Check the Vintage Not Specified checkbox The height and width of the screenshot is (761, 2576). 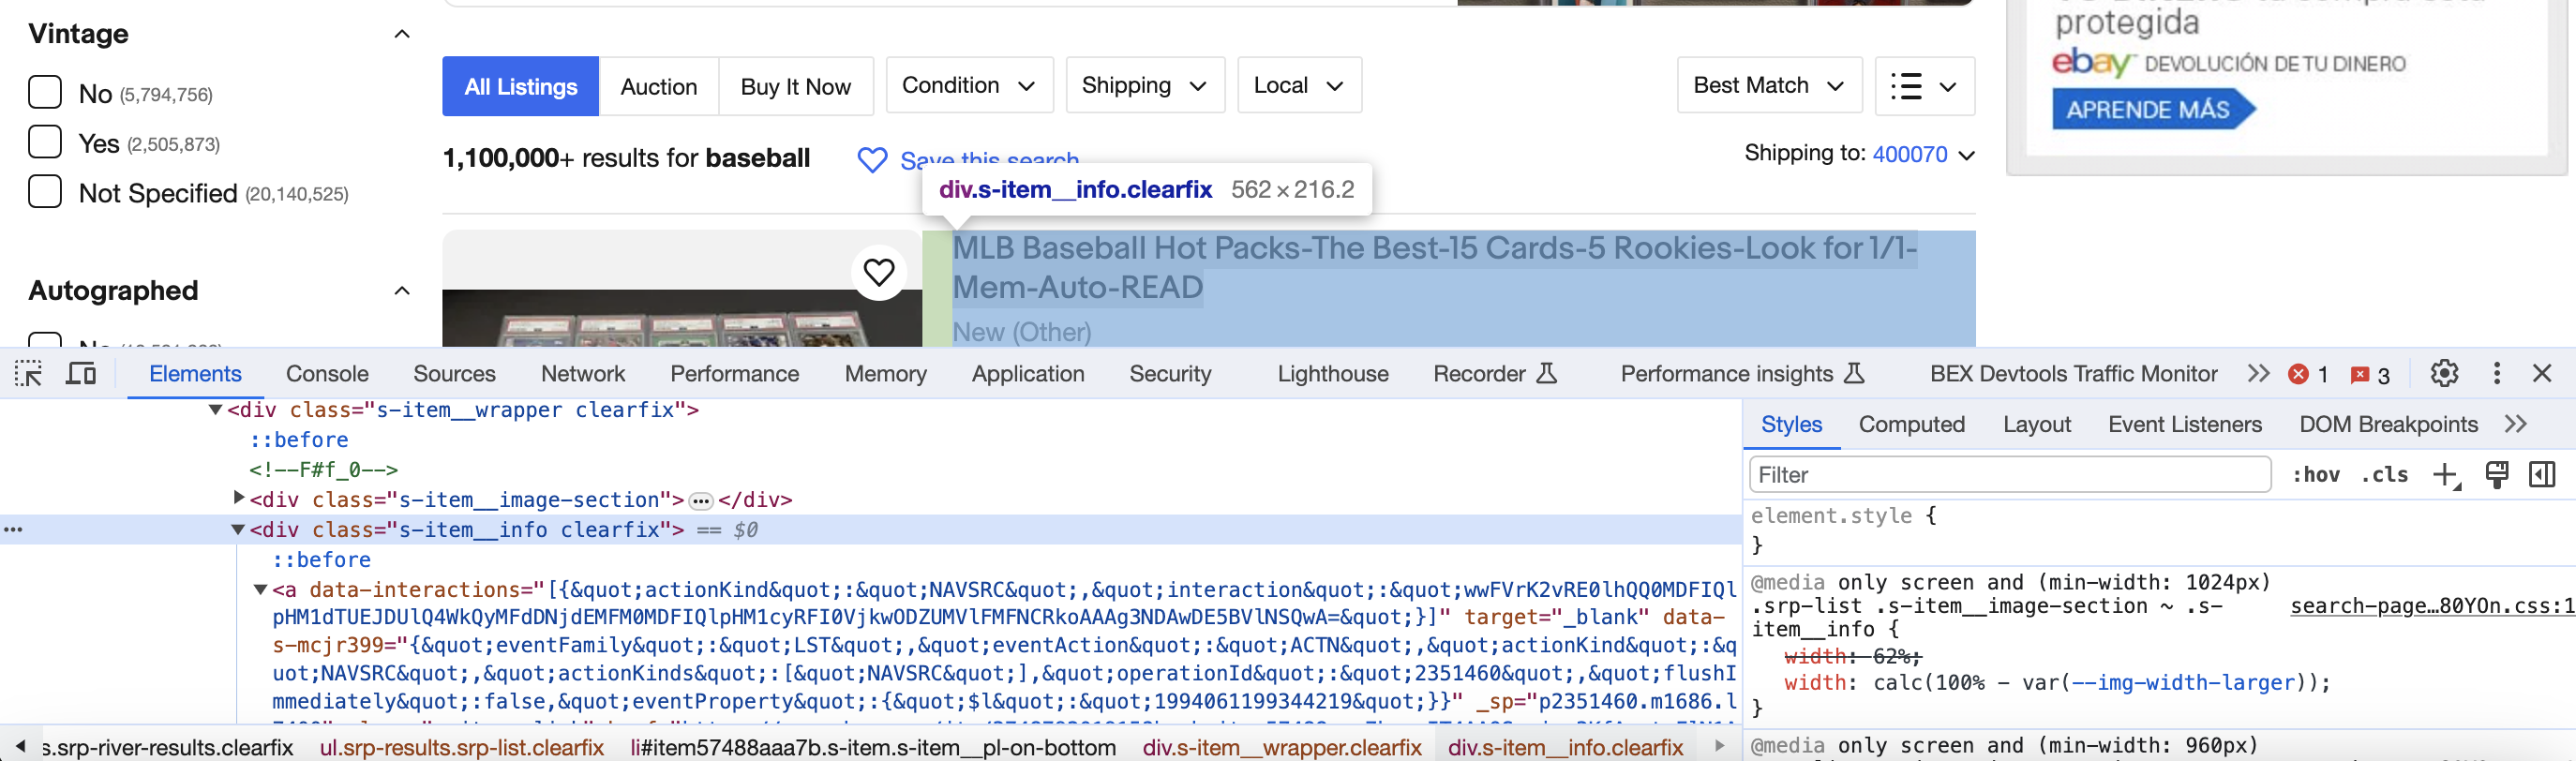click(x=45, y=191)
